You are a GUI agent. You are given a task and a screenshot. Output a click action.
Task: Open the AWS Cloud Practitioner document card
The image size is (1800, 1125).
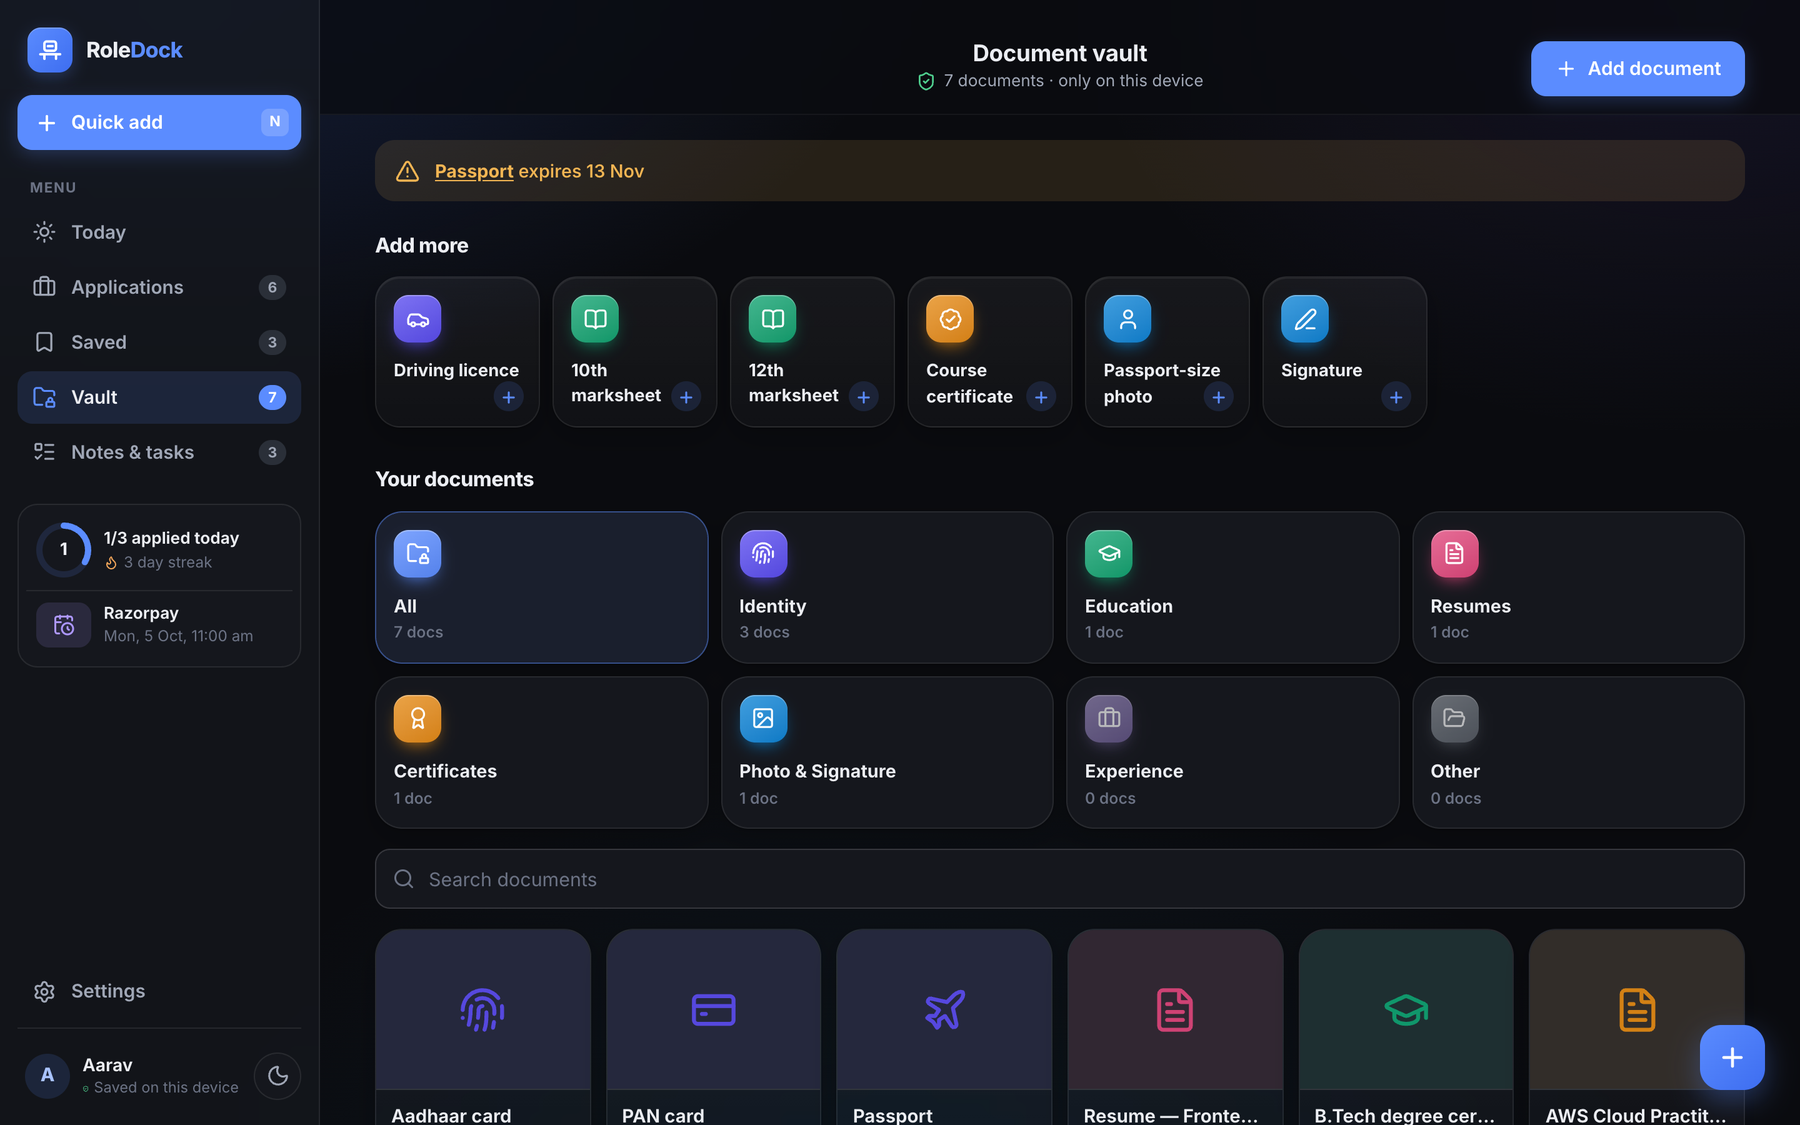[x=1636, y=1027]
